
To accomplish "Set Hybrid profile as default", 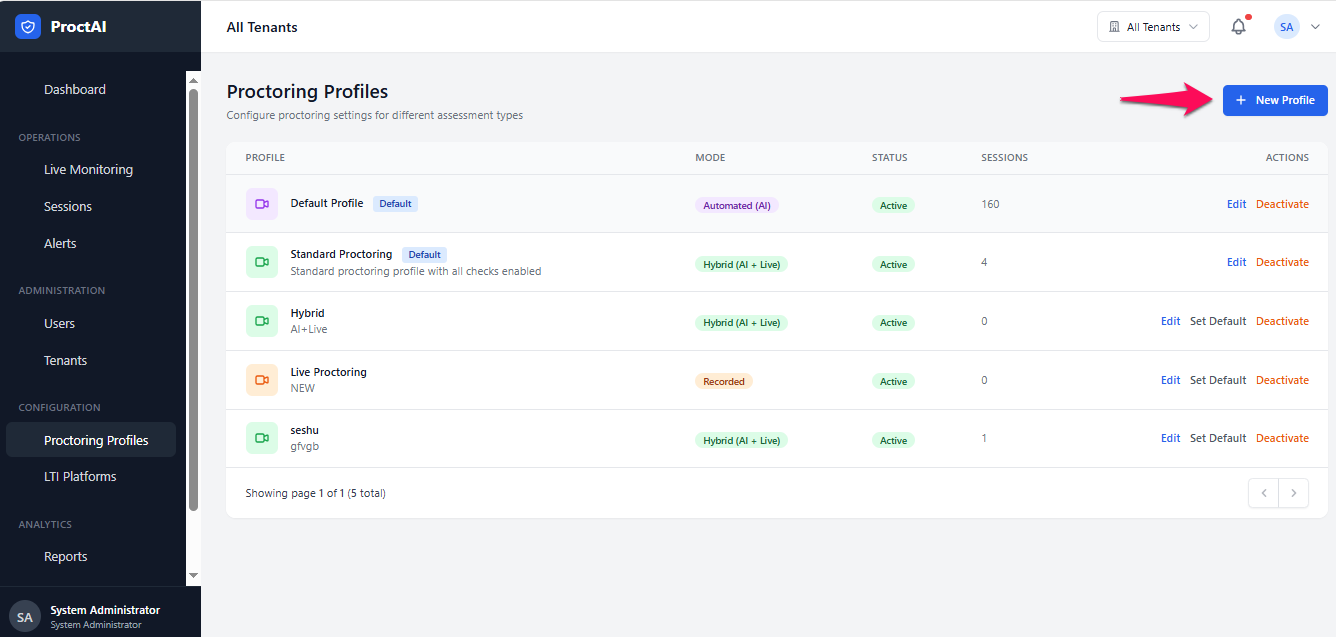I will pos(1218,321).
